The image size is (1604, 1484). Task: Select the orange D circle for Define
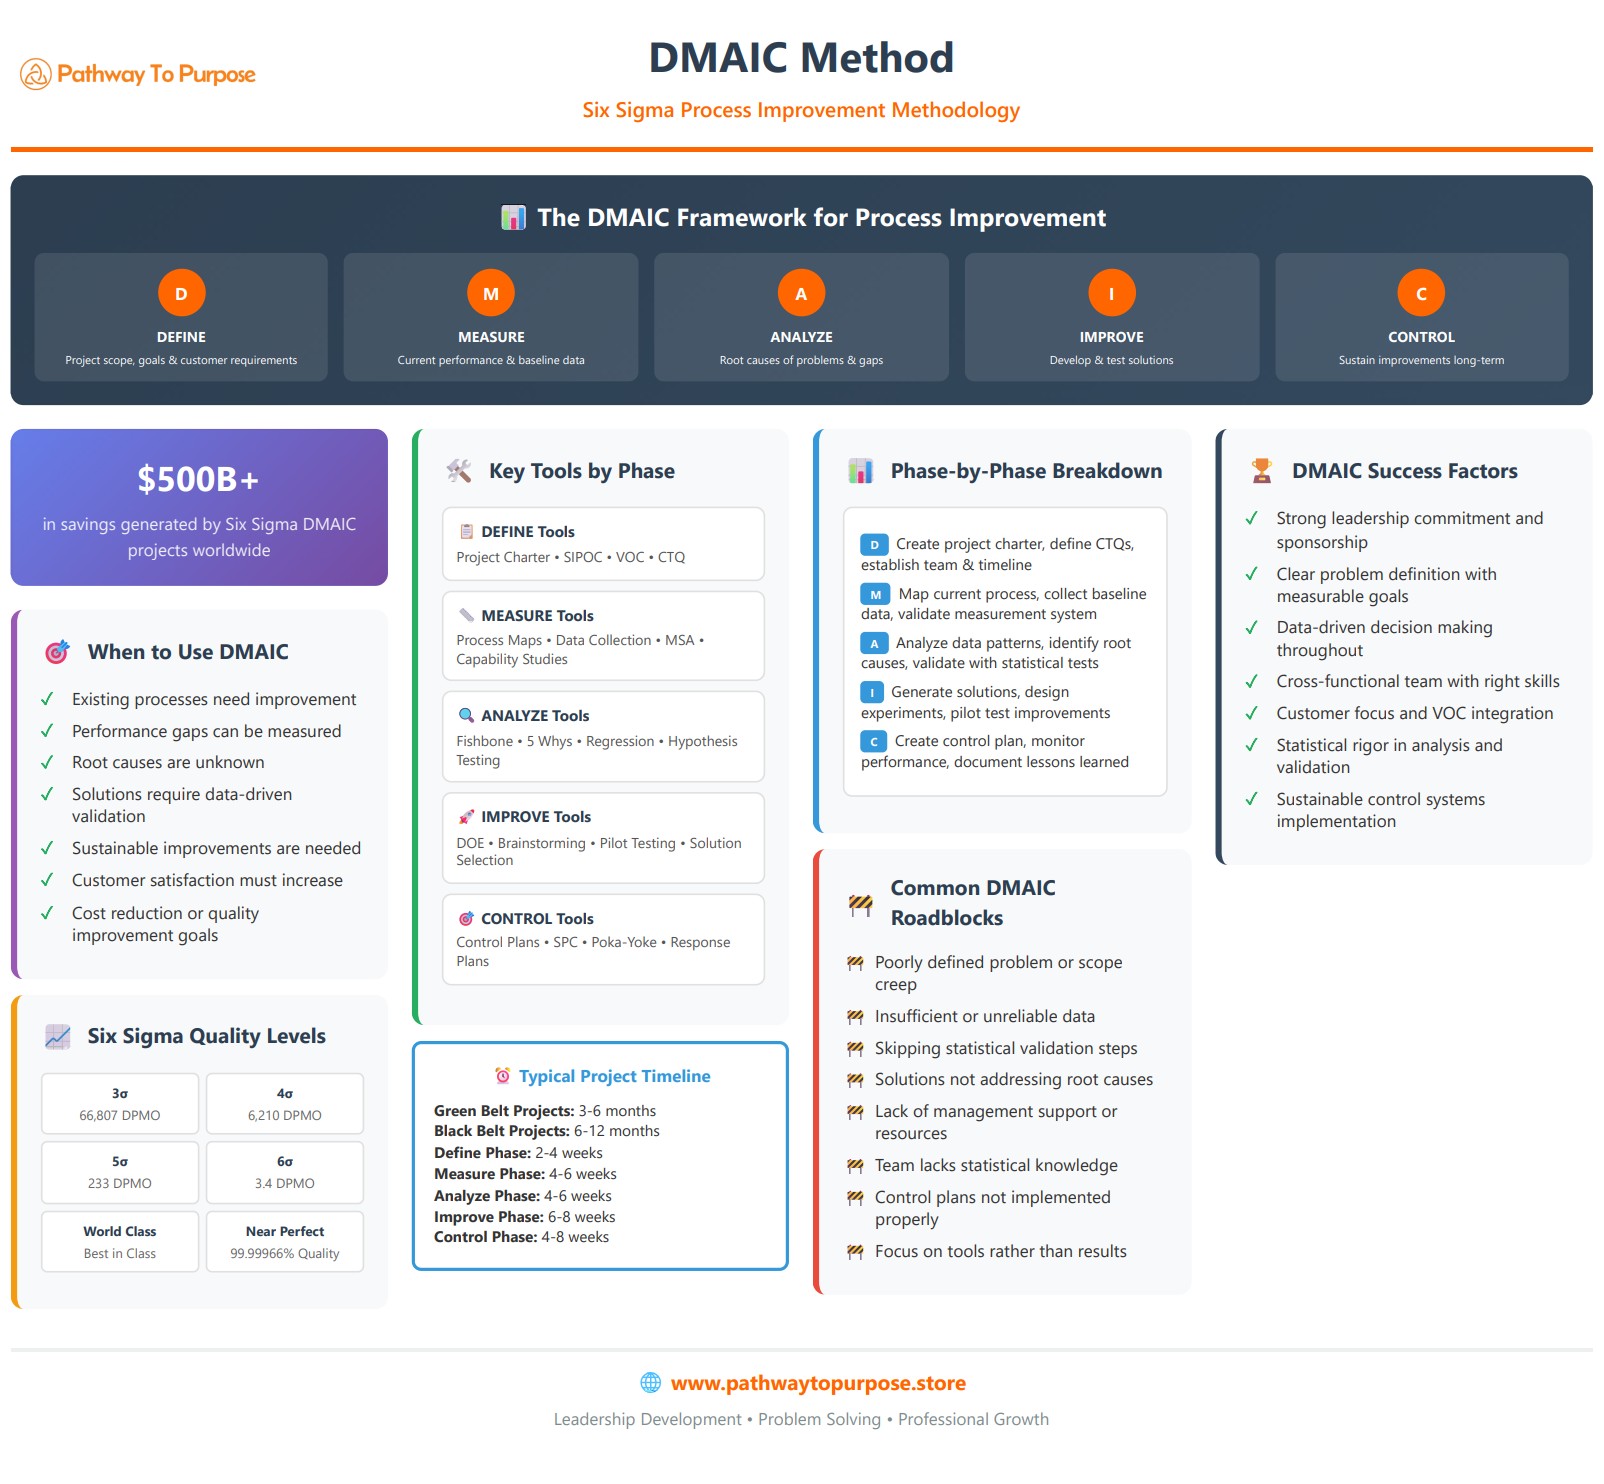(181, 292)
